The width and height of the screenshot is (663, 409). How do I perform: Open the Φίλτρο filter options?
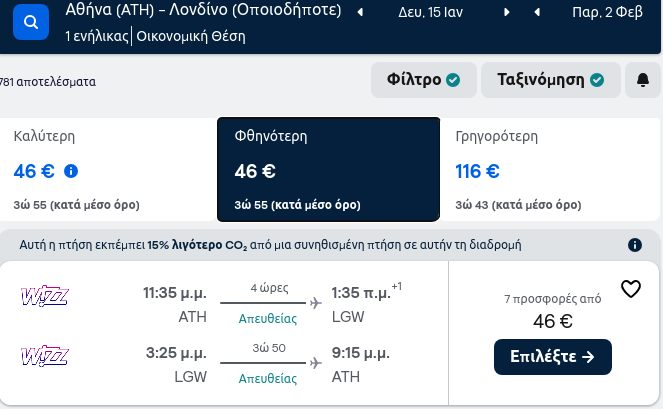[x=424, y=80]
